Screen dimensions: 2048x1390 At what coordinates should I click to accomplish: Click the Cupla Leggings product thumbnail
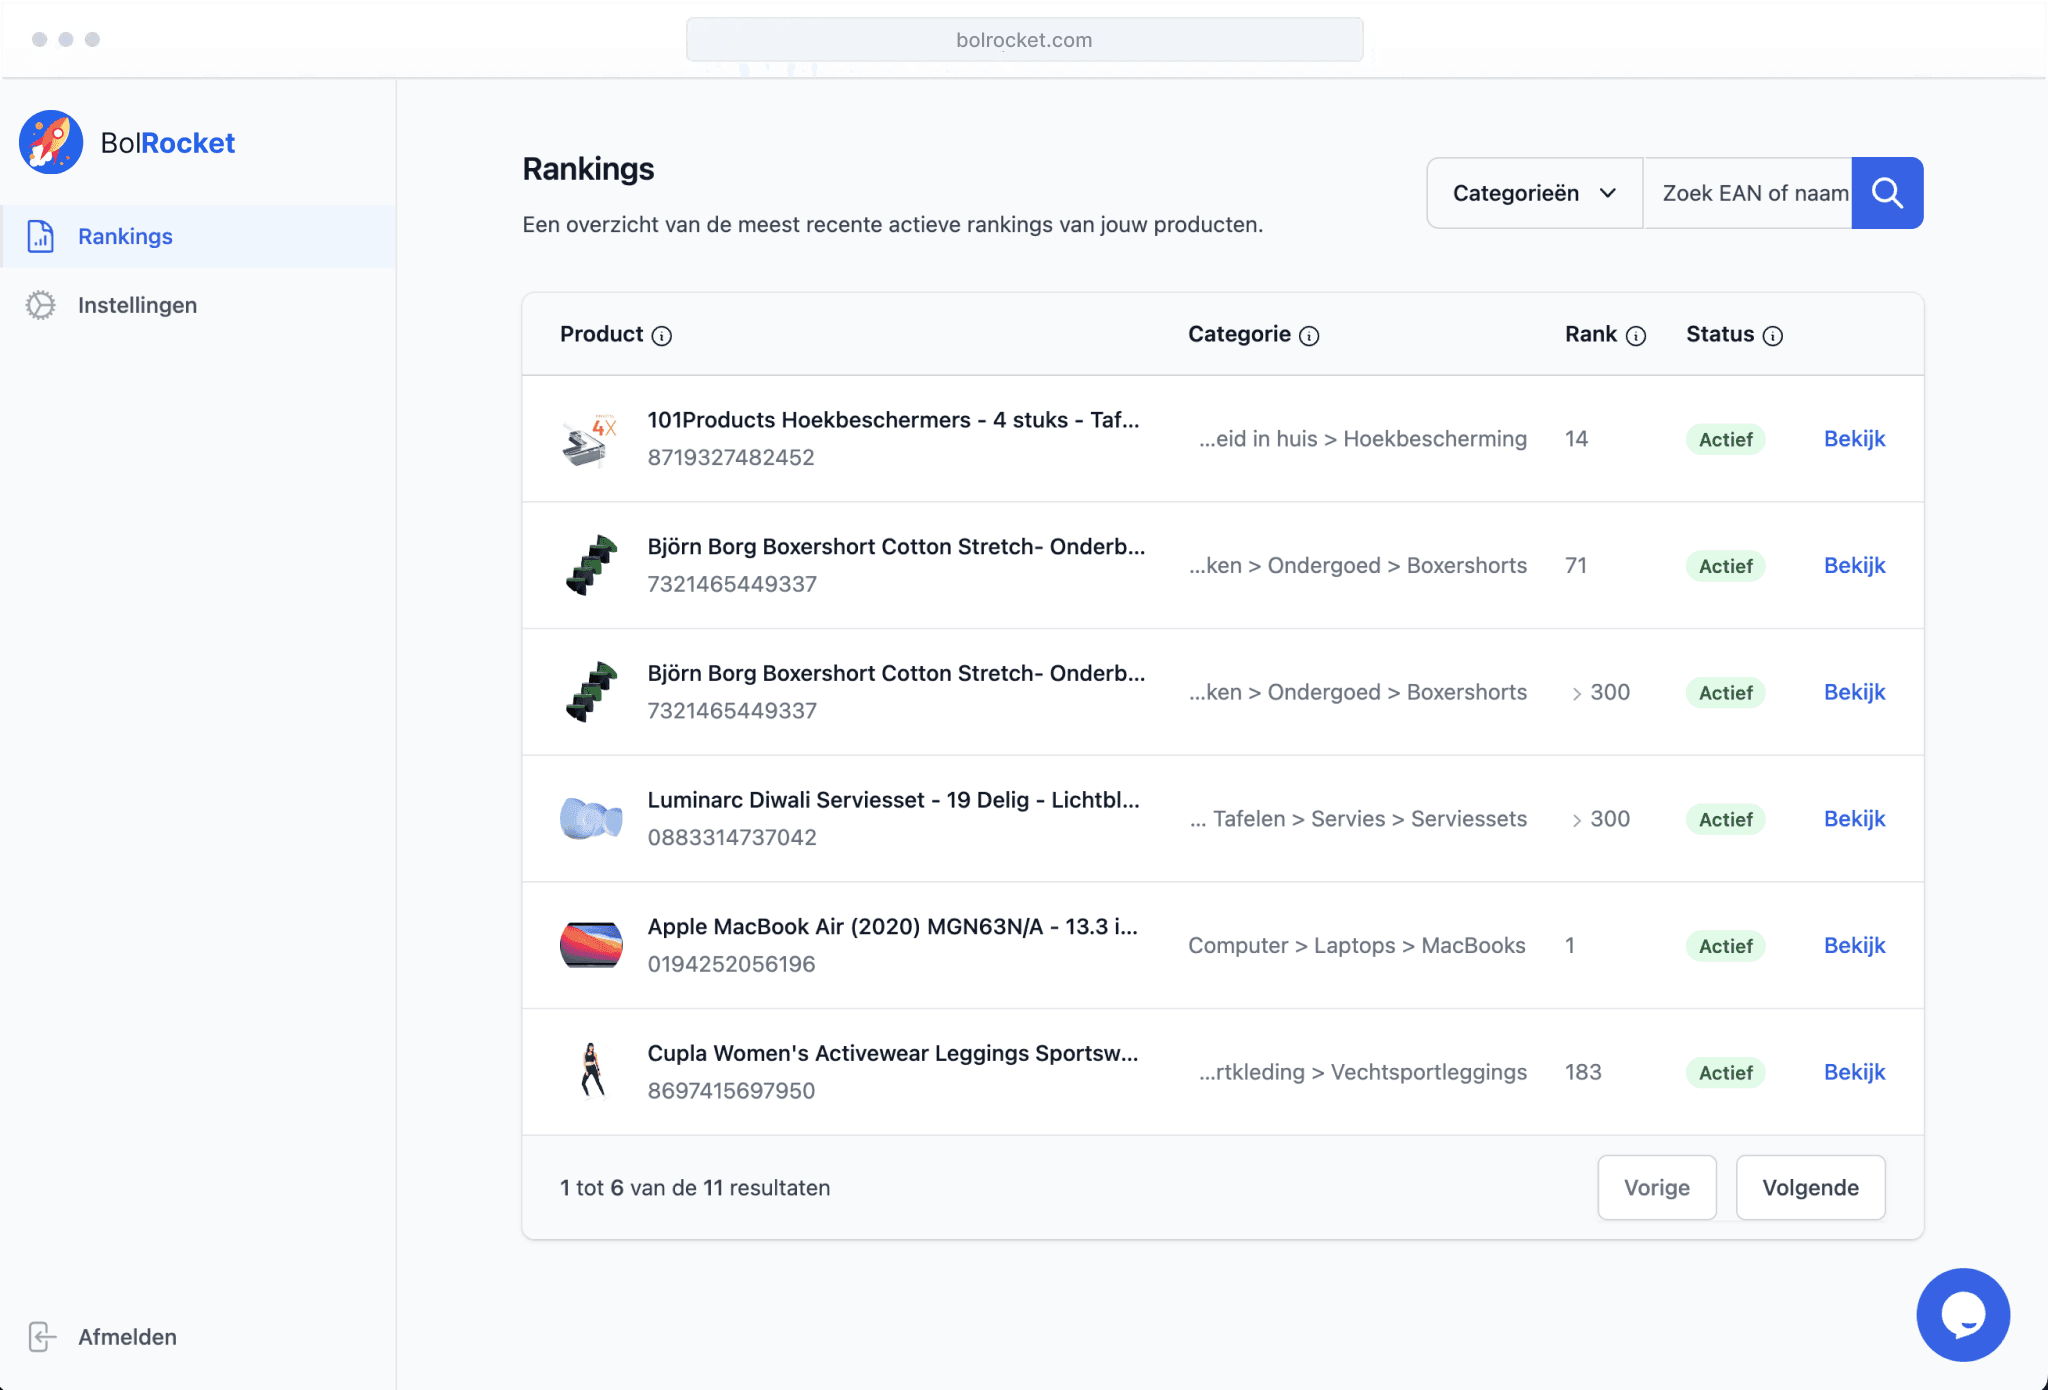point(591,1072)
